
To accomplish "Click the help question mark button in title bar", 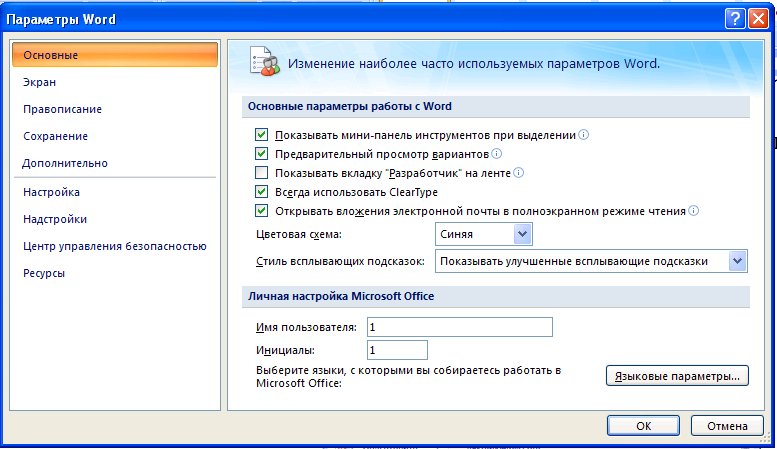I will (735, 19).
